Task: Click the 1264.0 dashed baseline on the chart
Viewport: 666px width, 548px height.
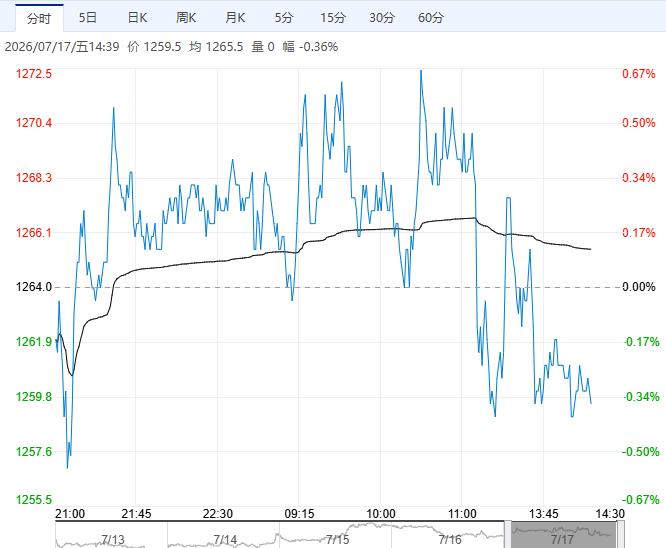Action: pos(338,287)
